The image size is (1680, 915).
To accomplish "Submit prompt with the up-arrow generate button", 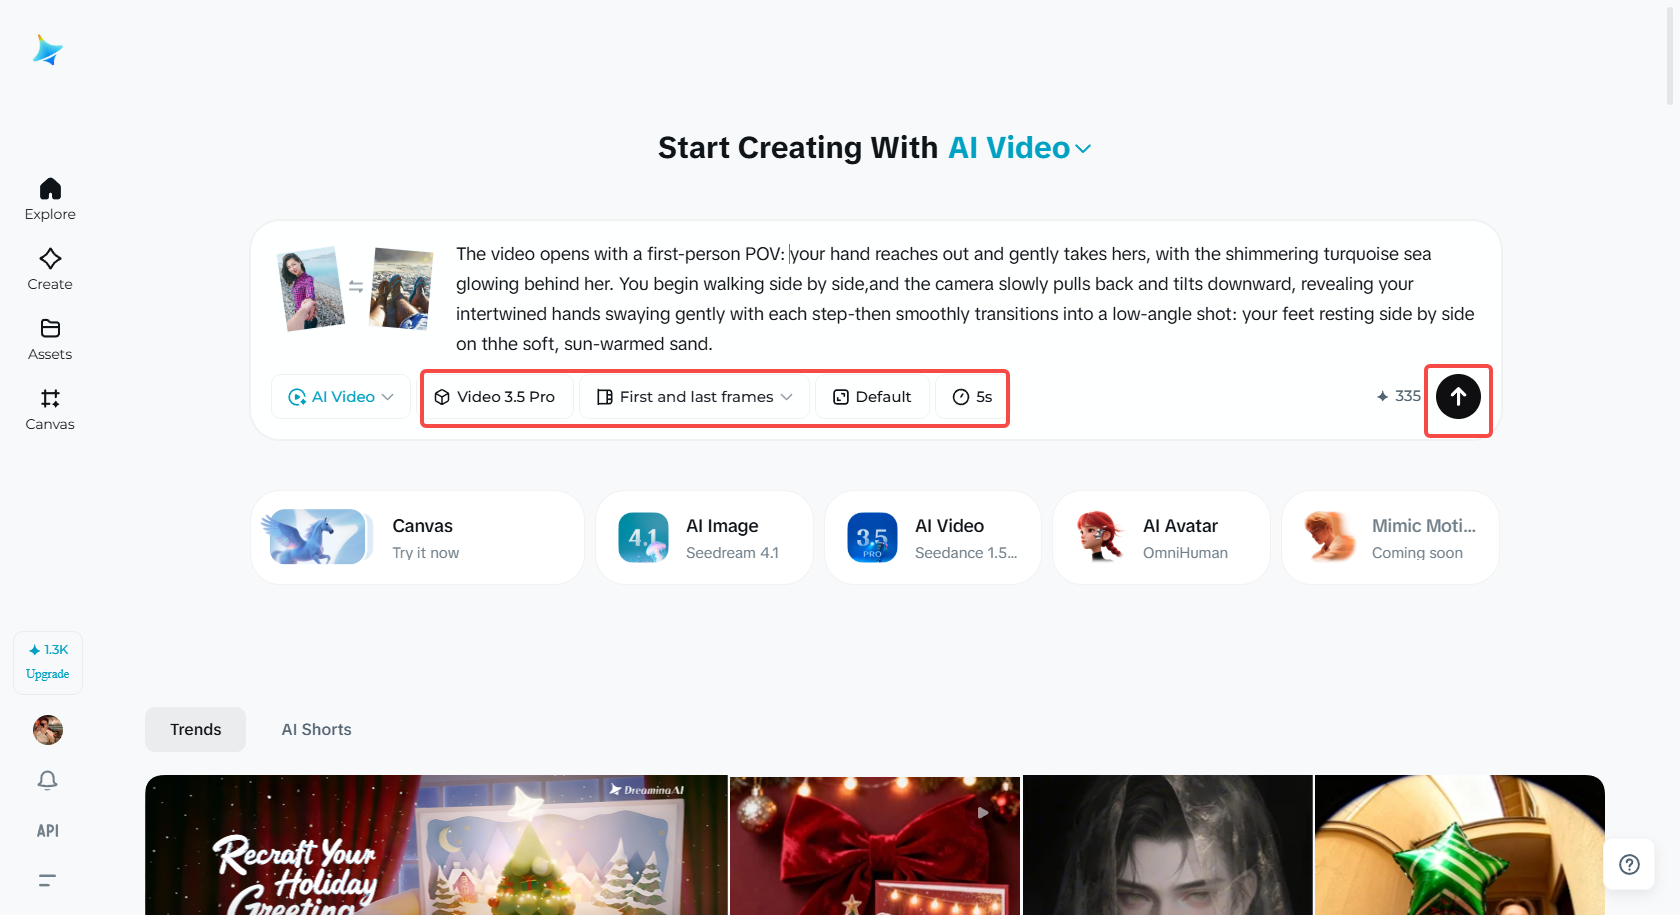I will tap(1458, 397).
